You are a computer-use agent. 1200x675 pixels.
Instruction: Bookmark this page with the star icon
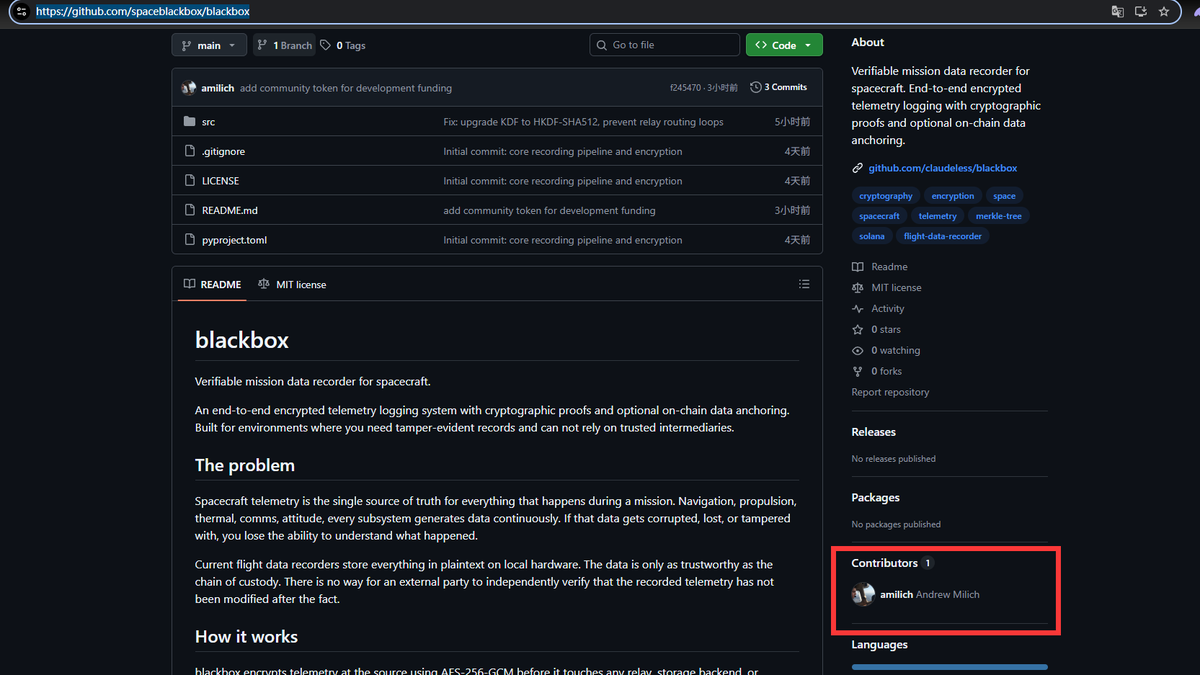(1164, 11)
